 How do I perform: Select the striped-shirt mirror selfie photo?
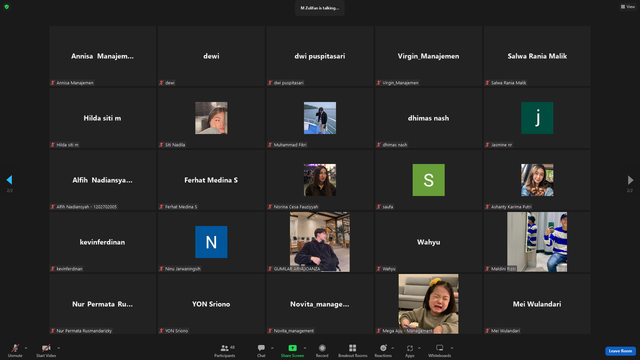pos(537,242)
